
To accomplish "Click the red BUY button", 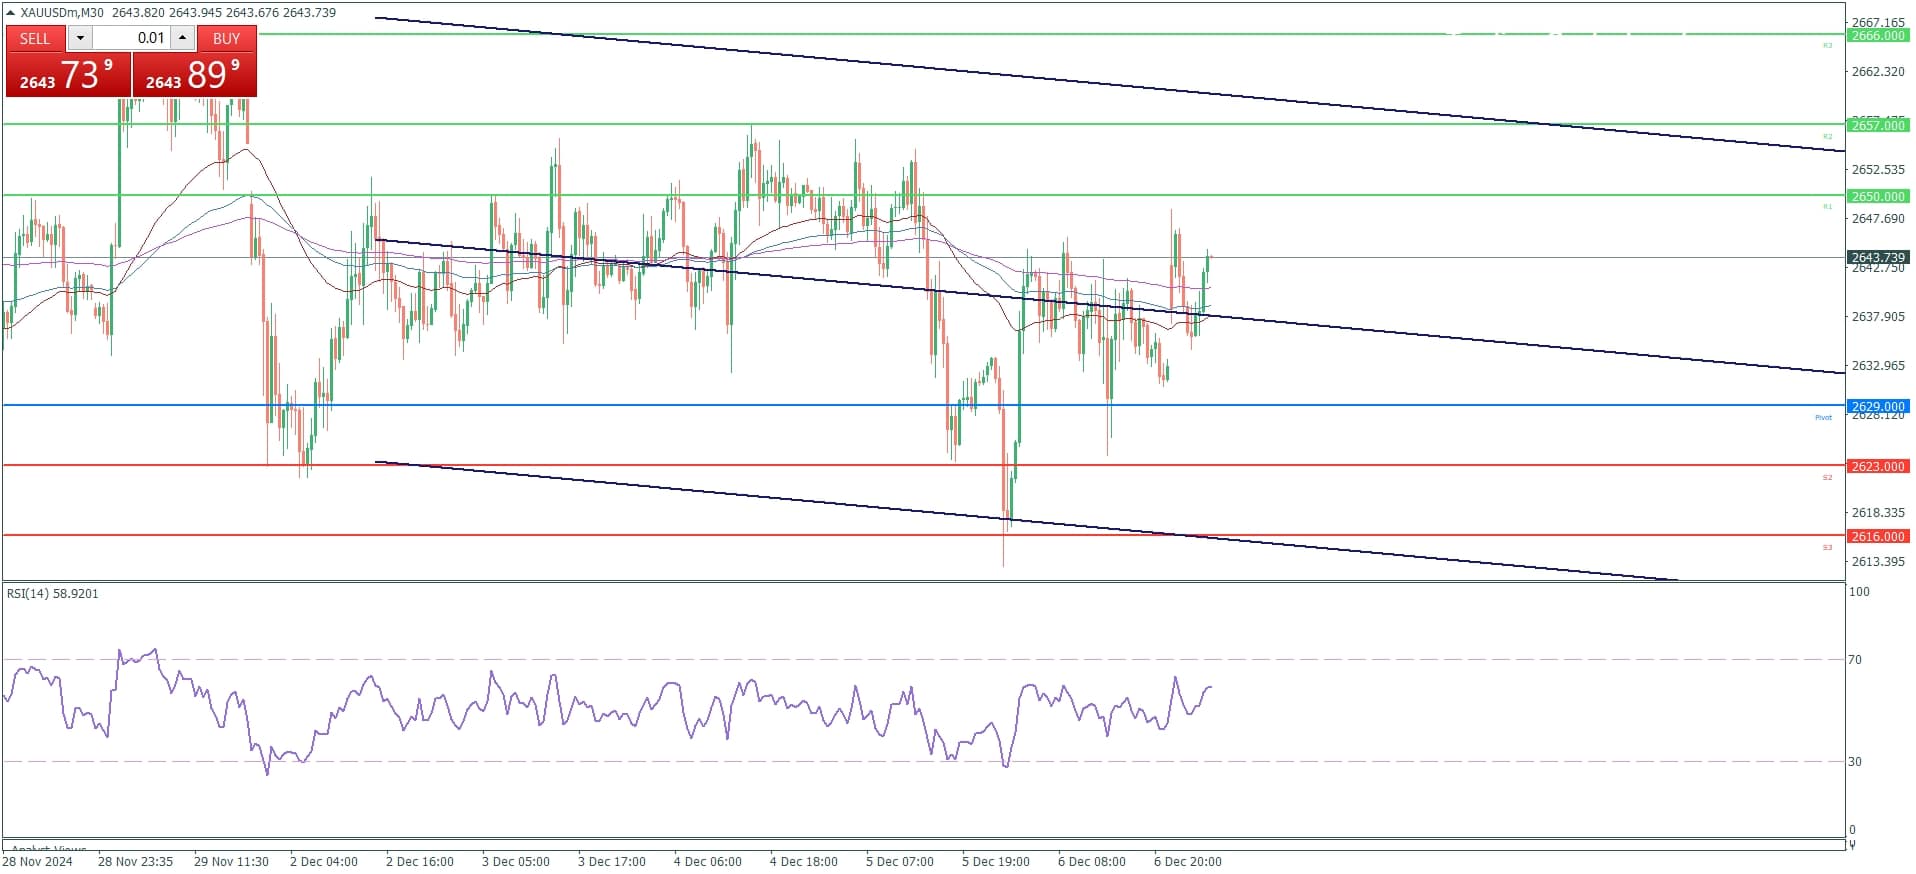I will pyautogui.click(x=226, y=38).
